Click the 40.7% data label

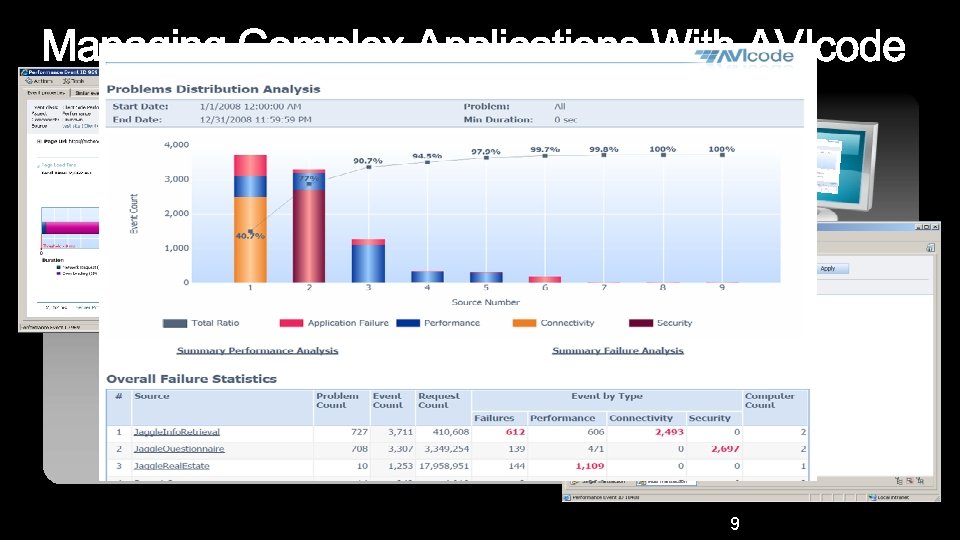pyautogui.click(x=250, y=236)
